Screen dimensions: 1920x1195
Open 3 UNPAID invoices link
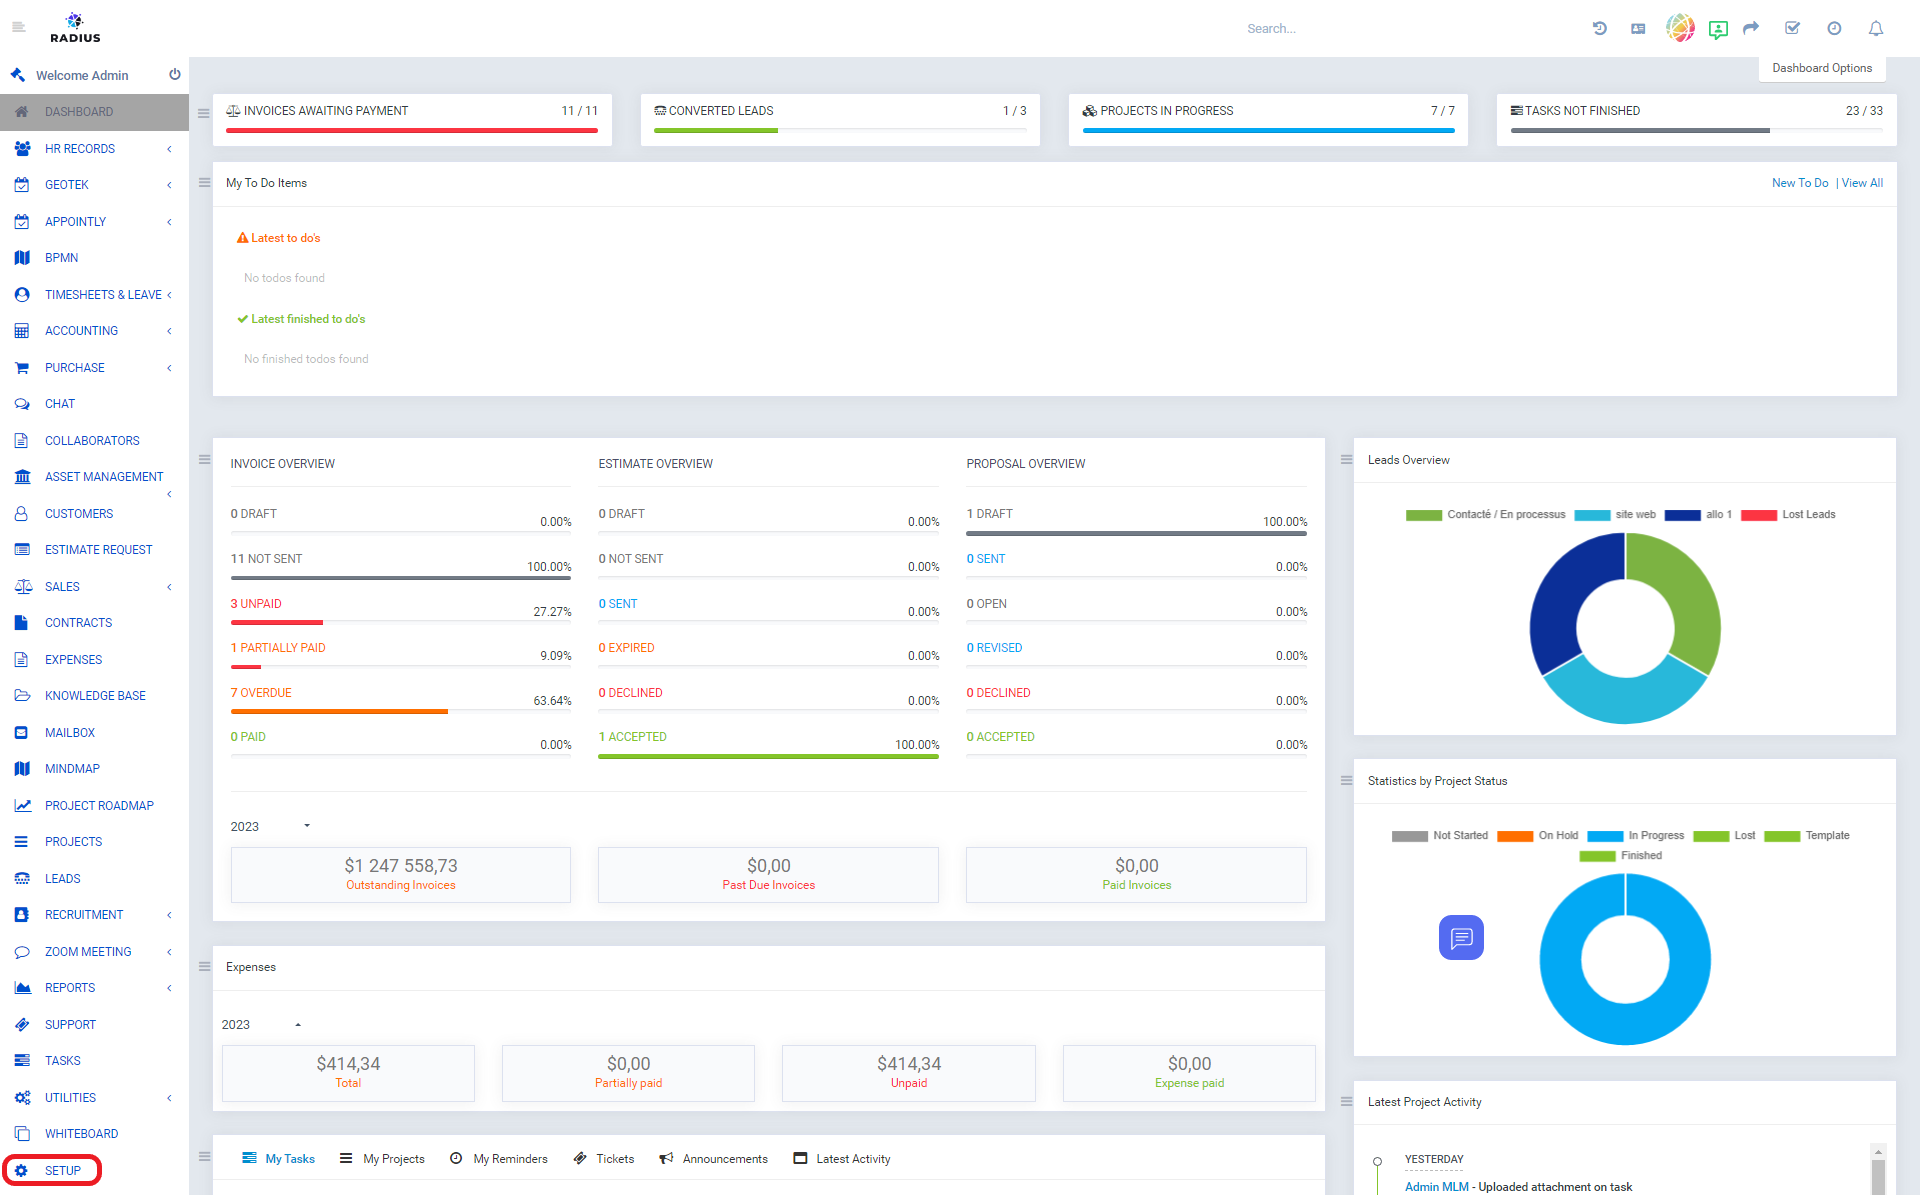point(256,604)
